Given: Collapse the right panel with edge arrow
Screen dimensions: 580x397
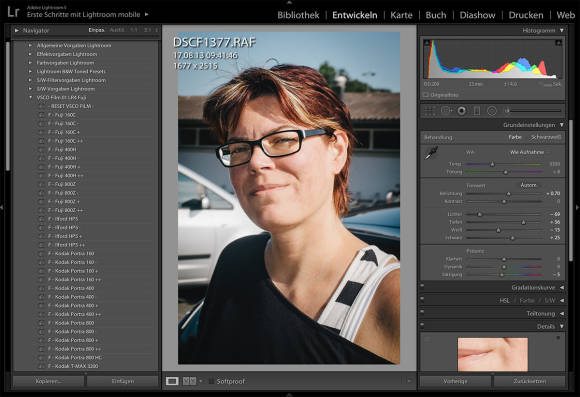Looking at the screenshot, I should (577, 208).
